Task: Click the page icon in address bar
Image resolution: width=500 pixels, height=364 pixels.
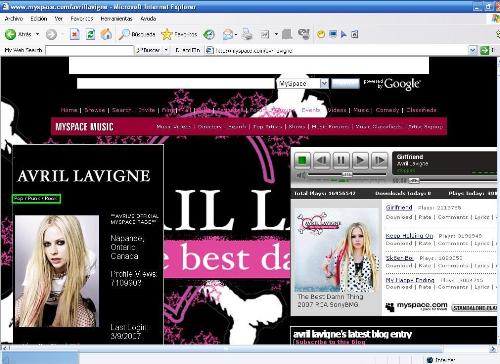Action: pyautogui.click(x=210, y=51)
